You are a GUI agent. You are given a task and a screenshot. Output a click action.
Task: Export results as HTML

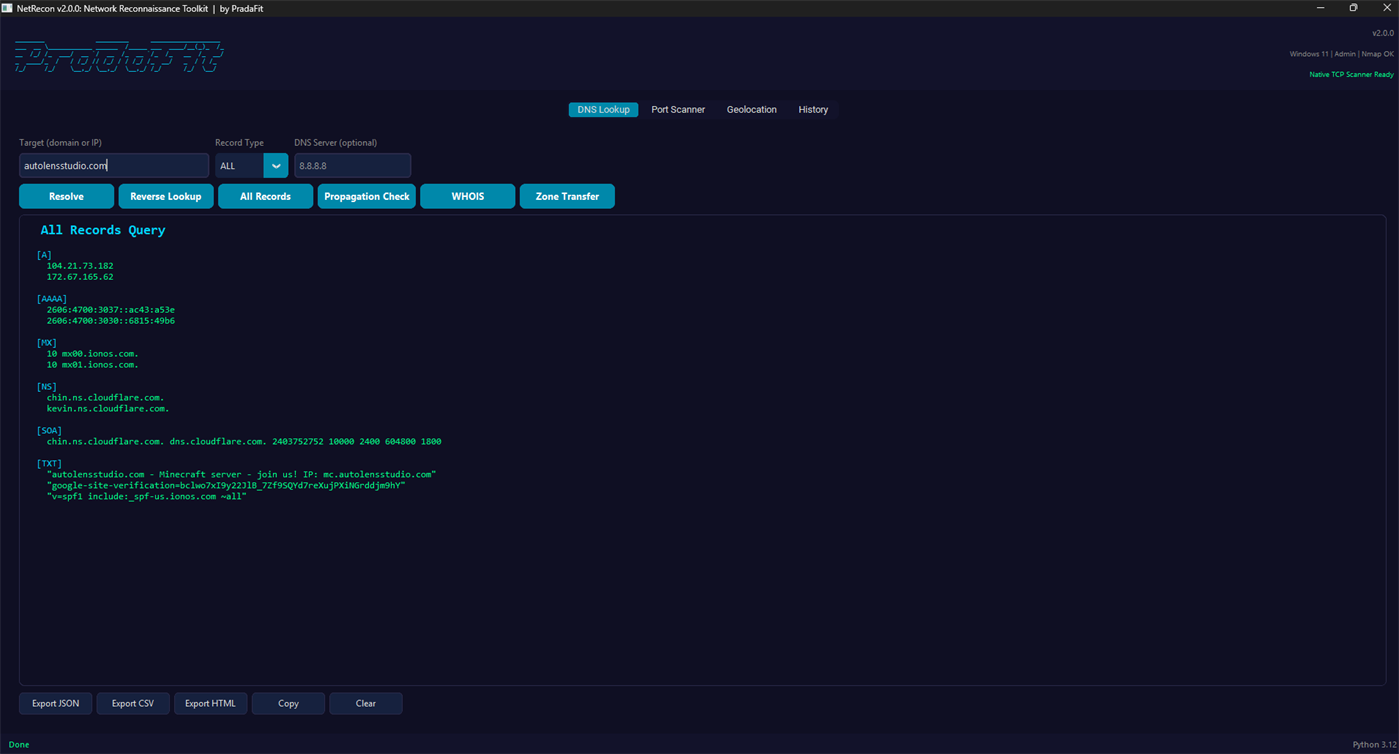coord(210,703)
